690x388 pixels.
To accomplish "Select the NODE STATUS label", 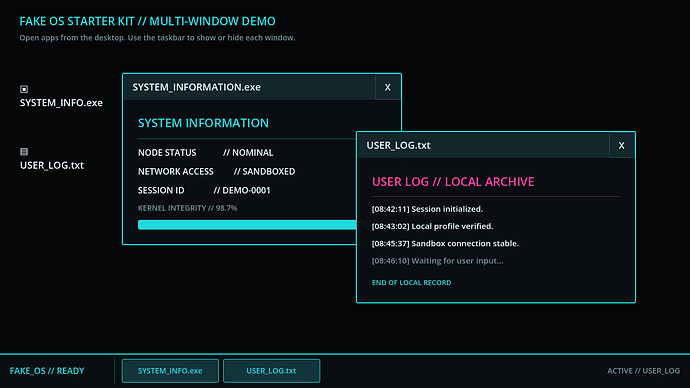I will (167, 153).
